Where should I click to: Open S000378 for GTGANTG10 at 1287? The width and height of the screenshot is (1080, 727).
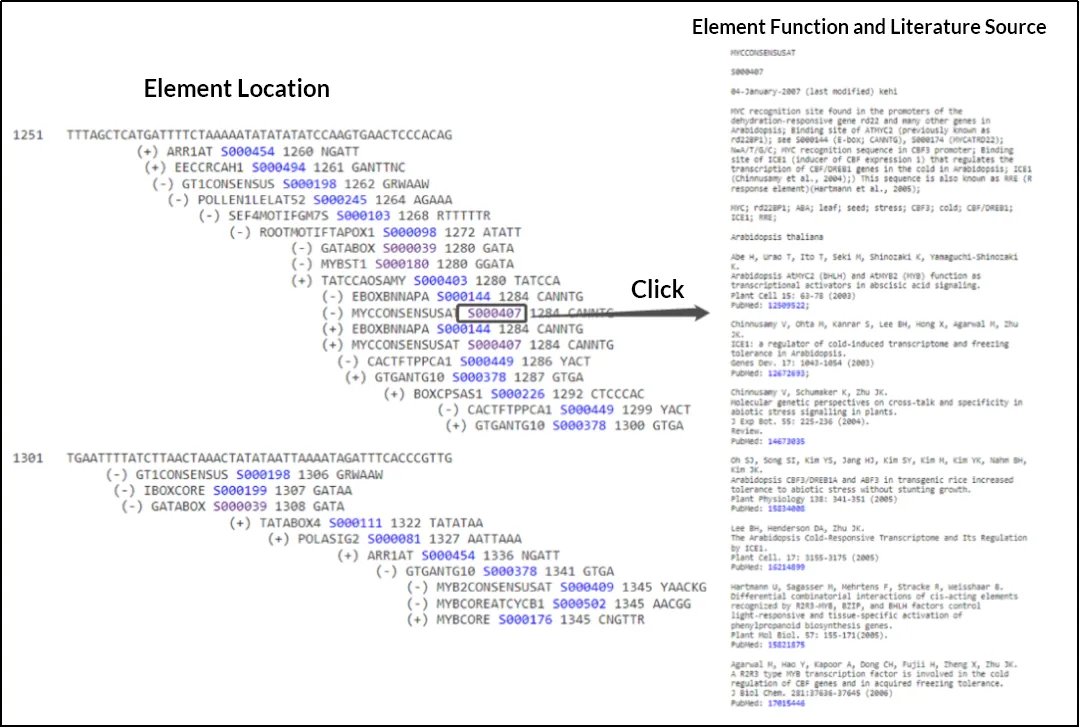point(479,377)
